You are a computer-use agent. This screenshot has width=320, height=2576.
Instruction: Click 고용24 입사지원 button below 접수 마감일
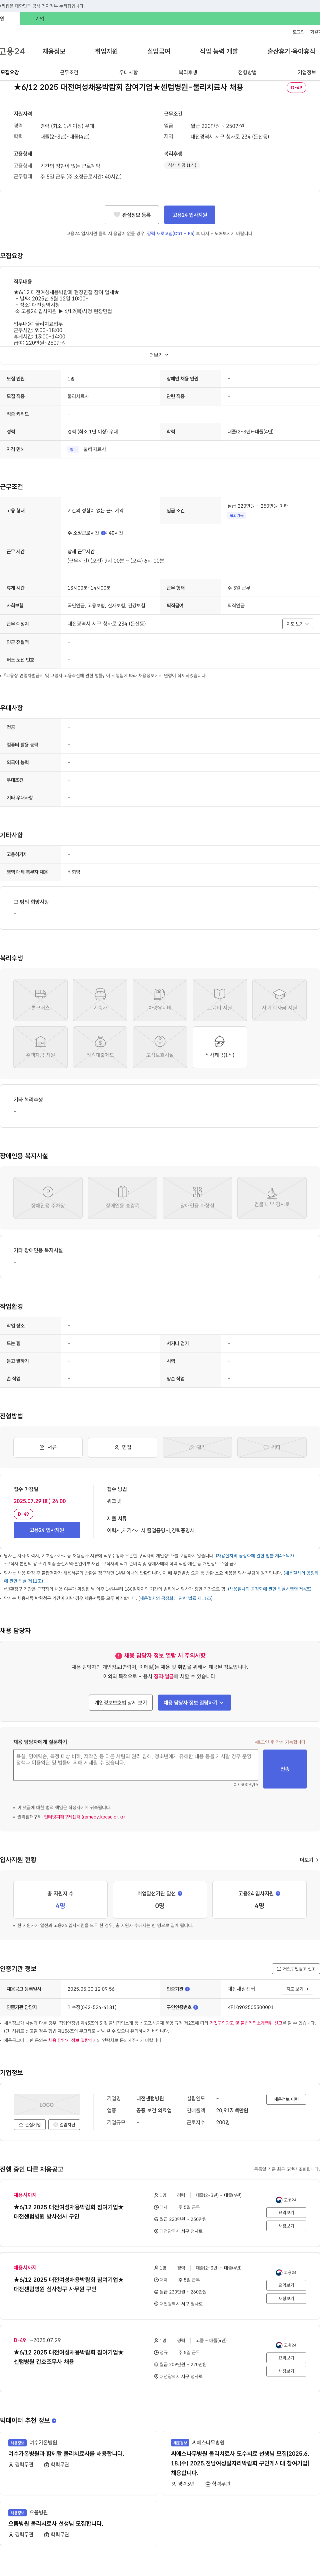tap(47, 1530)
